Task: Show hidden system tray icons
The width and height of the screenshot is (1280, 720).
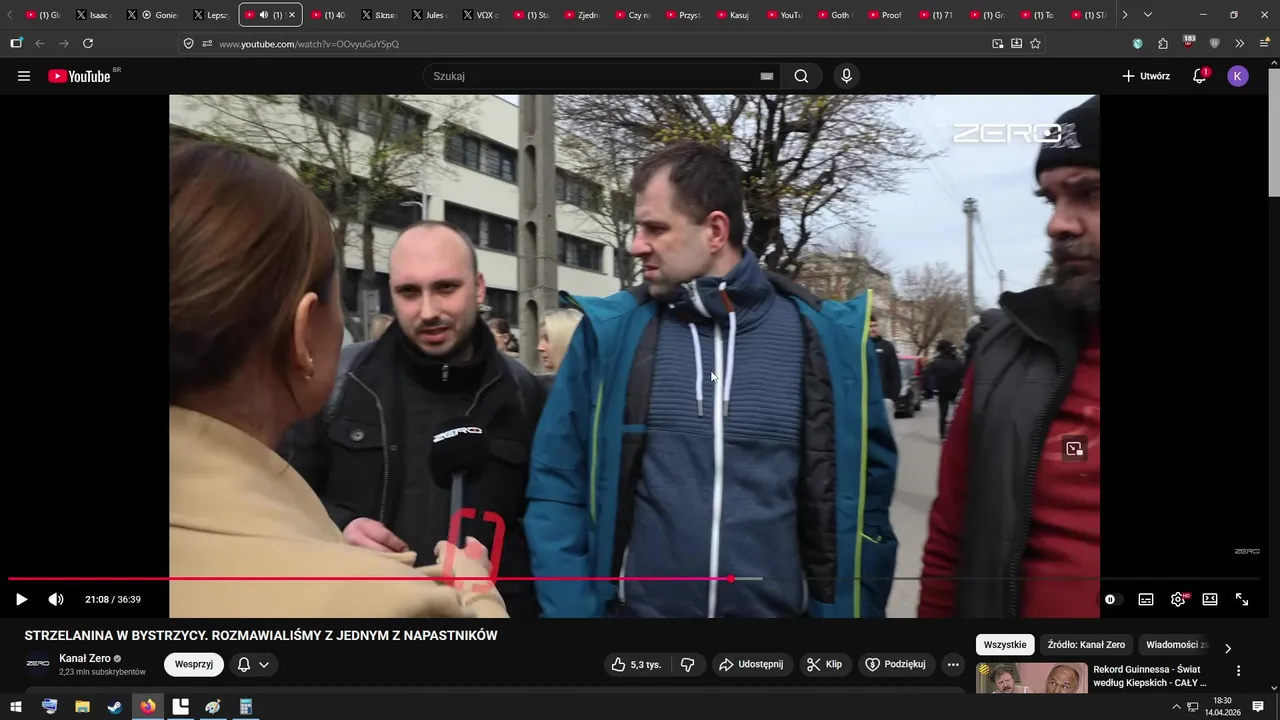Action: point(1176,706)
